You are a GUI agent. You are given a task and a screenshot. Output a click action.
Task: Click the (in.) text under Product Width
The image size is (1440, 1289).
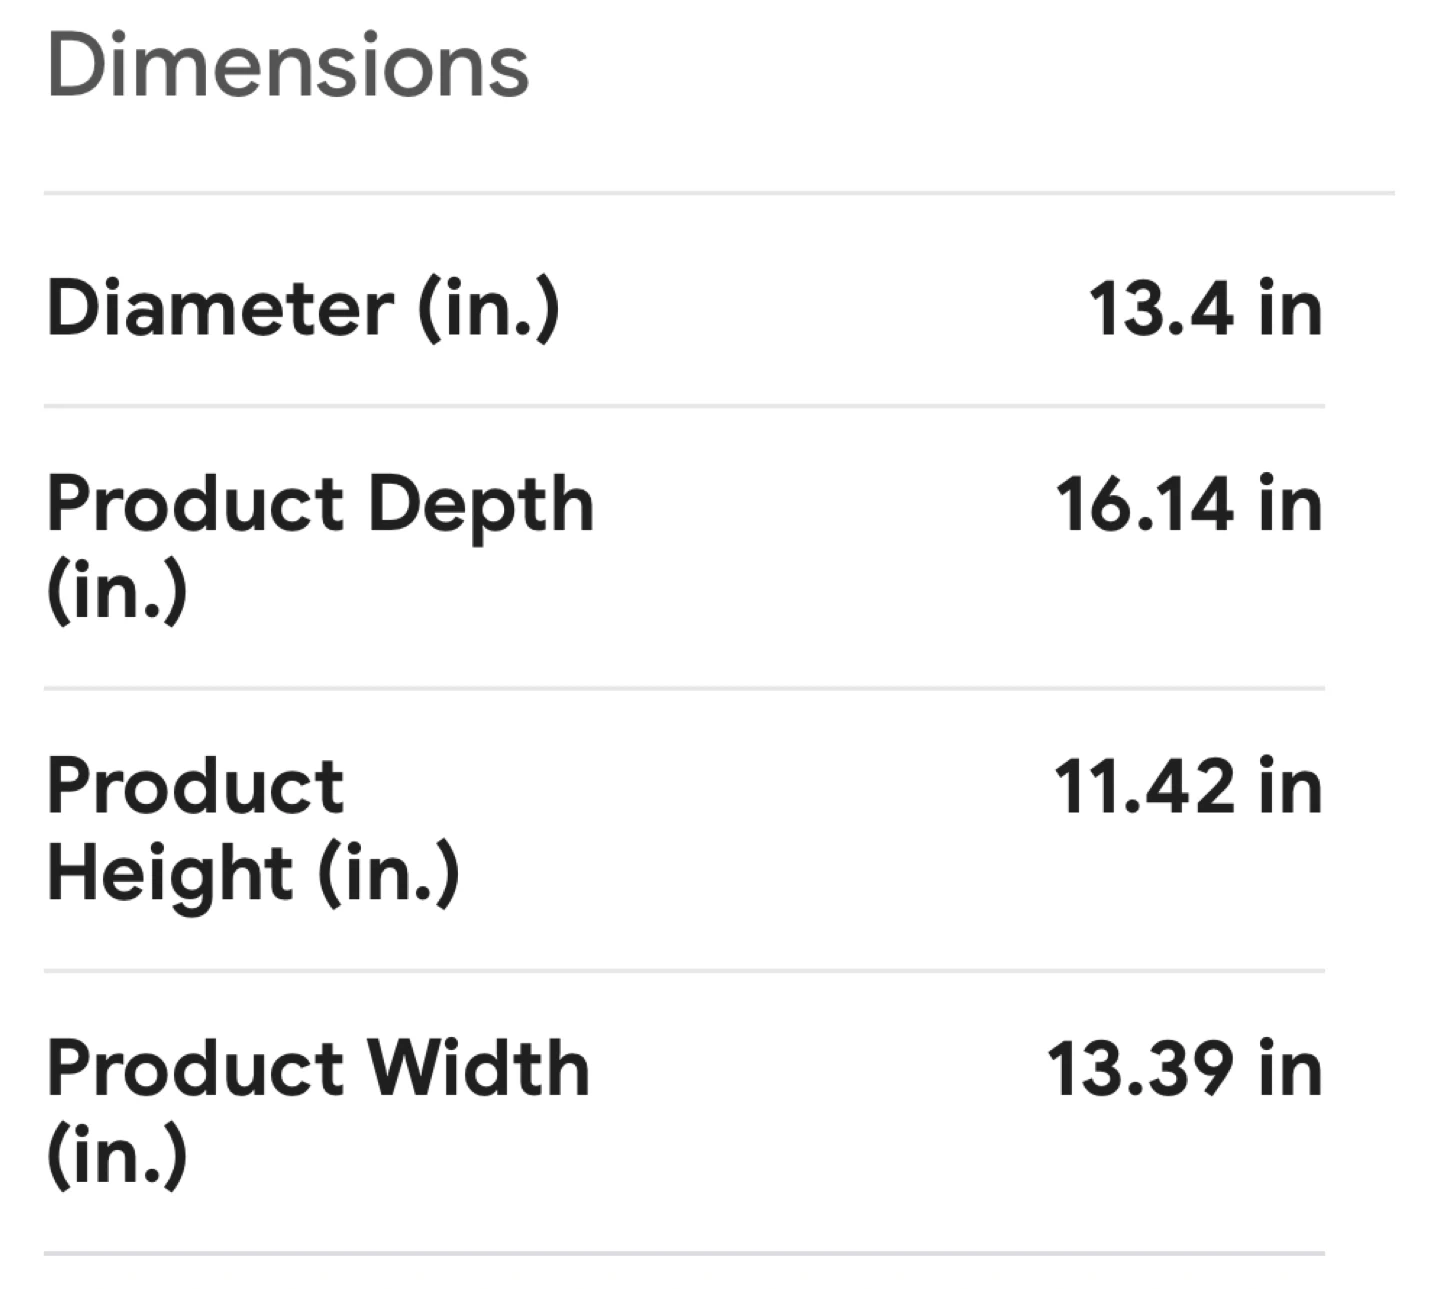116,1156
